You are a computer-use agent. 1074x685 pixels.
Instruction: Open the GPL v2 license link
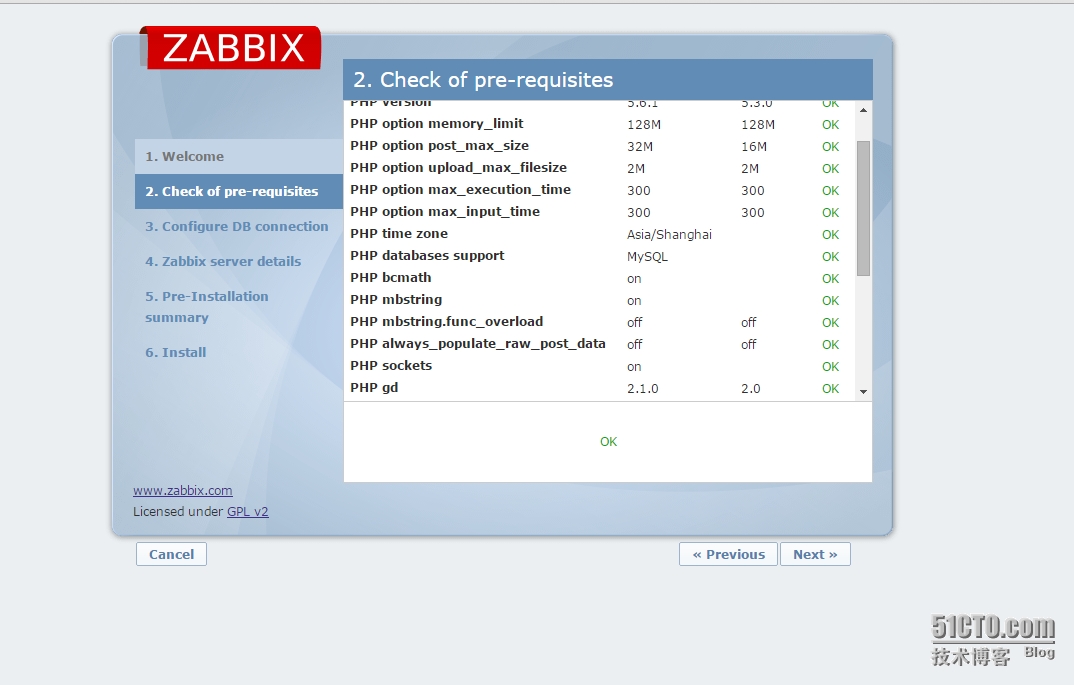[x=247, y=511]
